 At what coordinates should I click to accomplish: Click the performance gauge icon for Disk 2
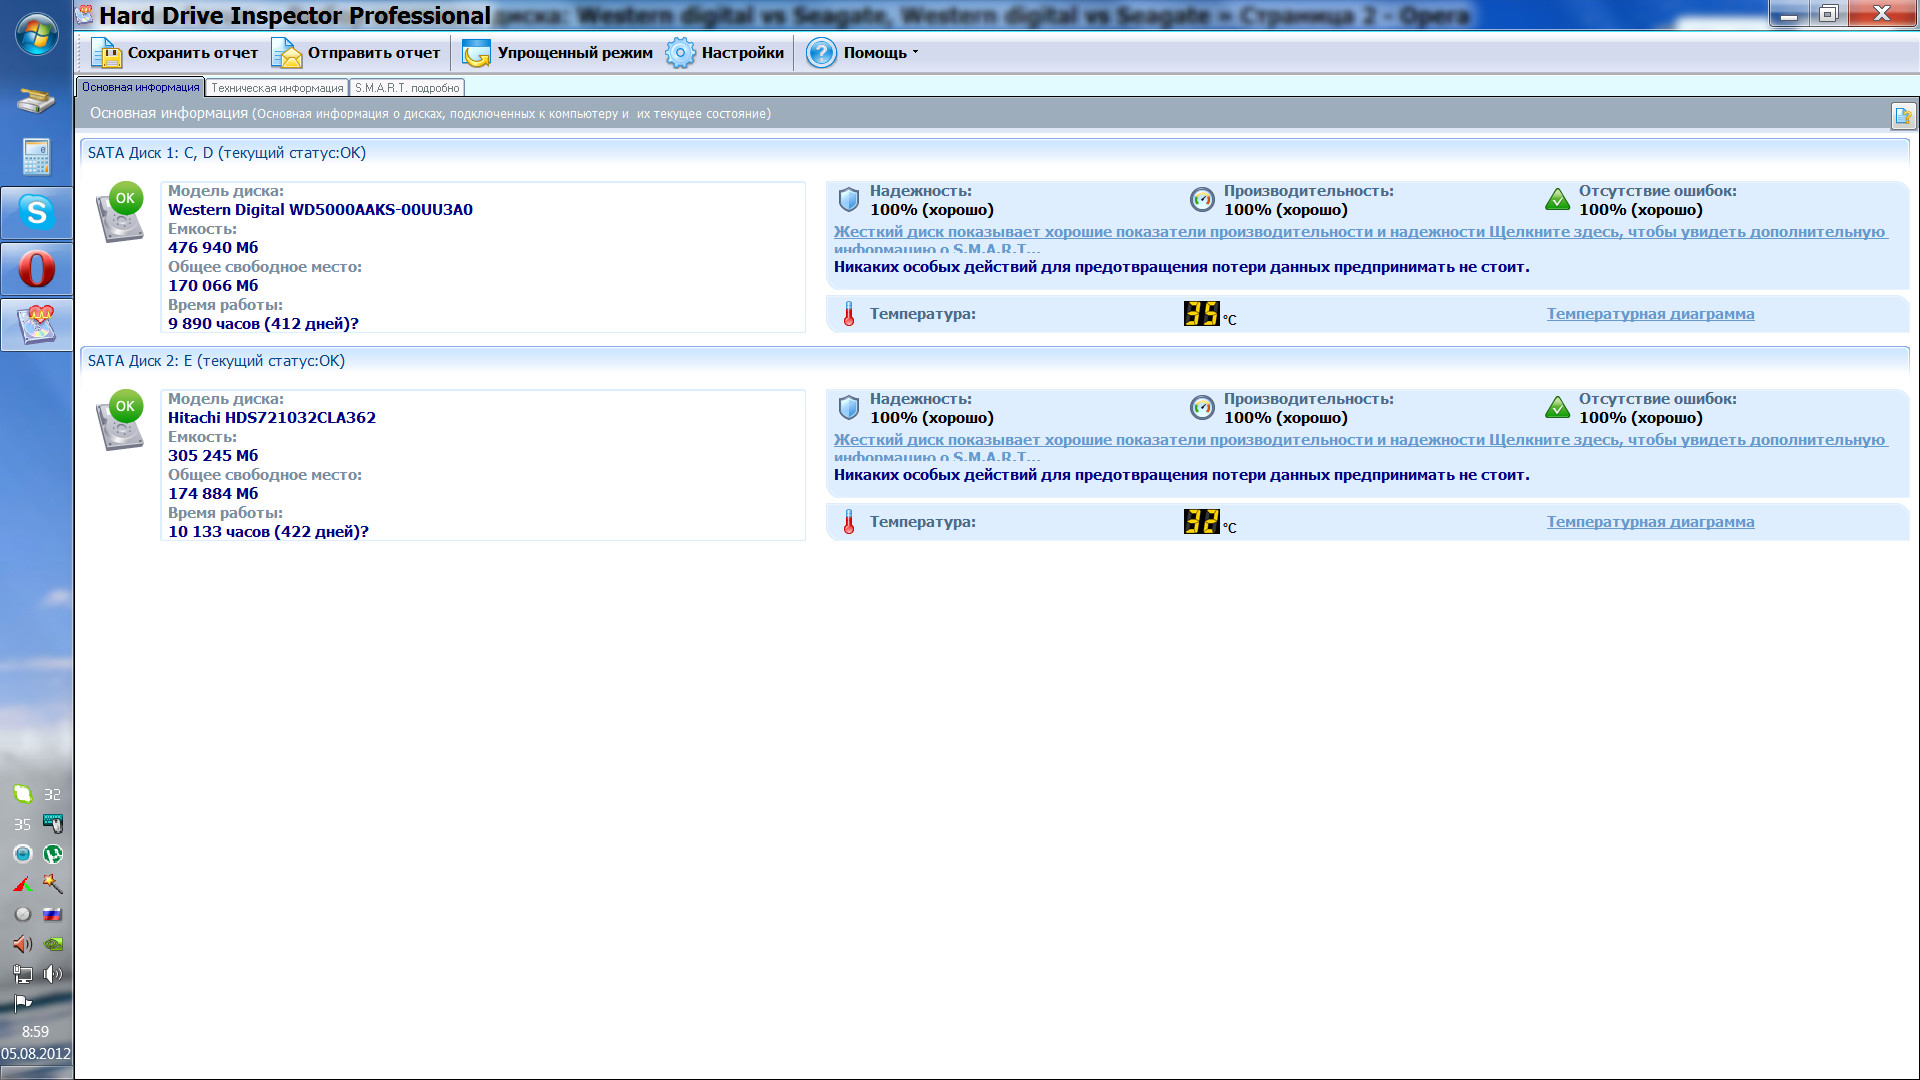pyautogui.click(x=1202, y=407)
